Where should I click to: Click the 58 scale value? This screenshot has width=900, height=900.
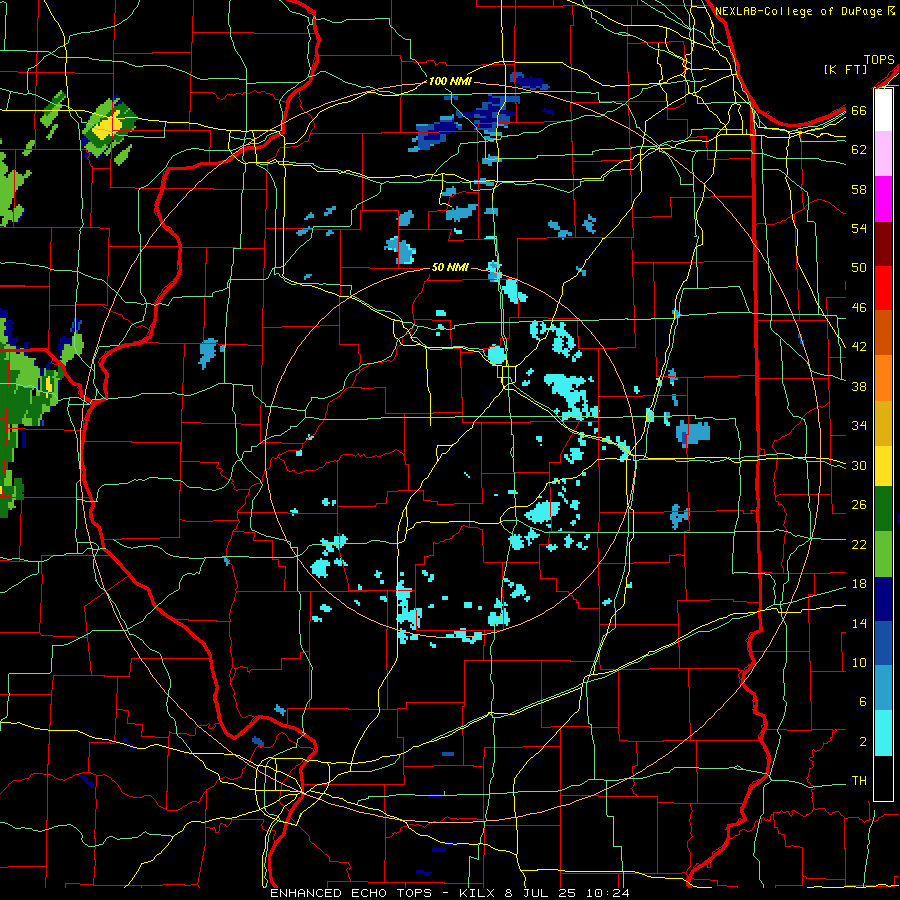[859, 189]
